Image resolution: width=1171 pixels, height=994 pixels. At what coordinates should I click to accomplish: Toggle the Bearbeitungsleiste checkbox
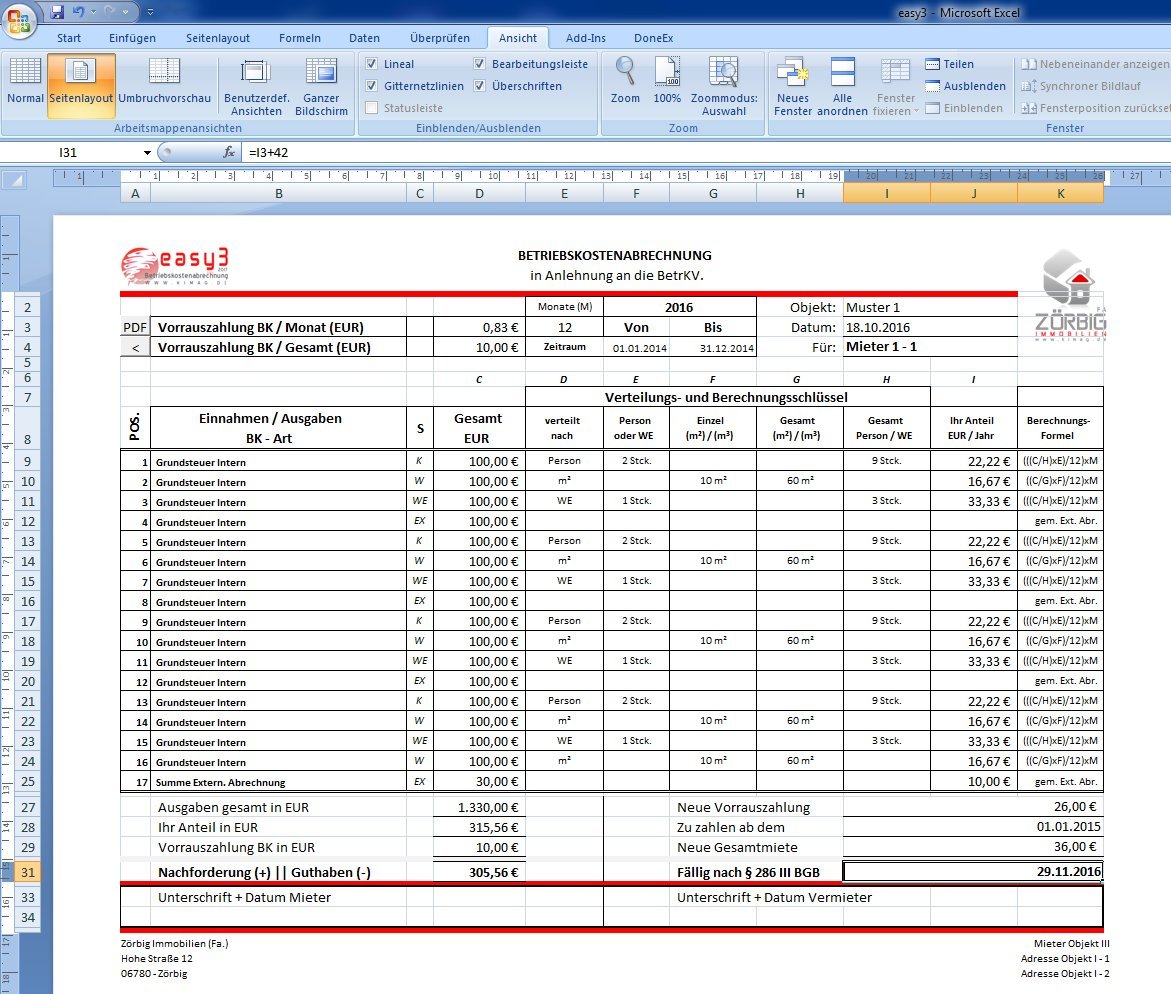point(479,64)
